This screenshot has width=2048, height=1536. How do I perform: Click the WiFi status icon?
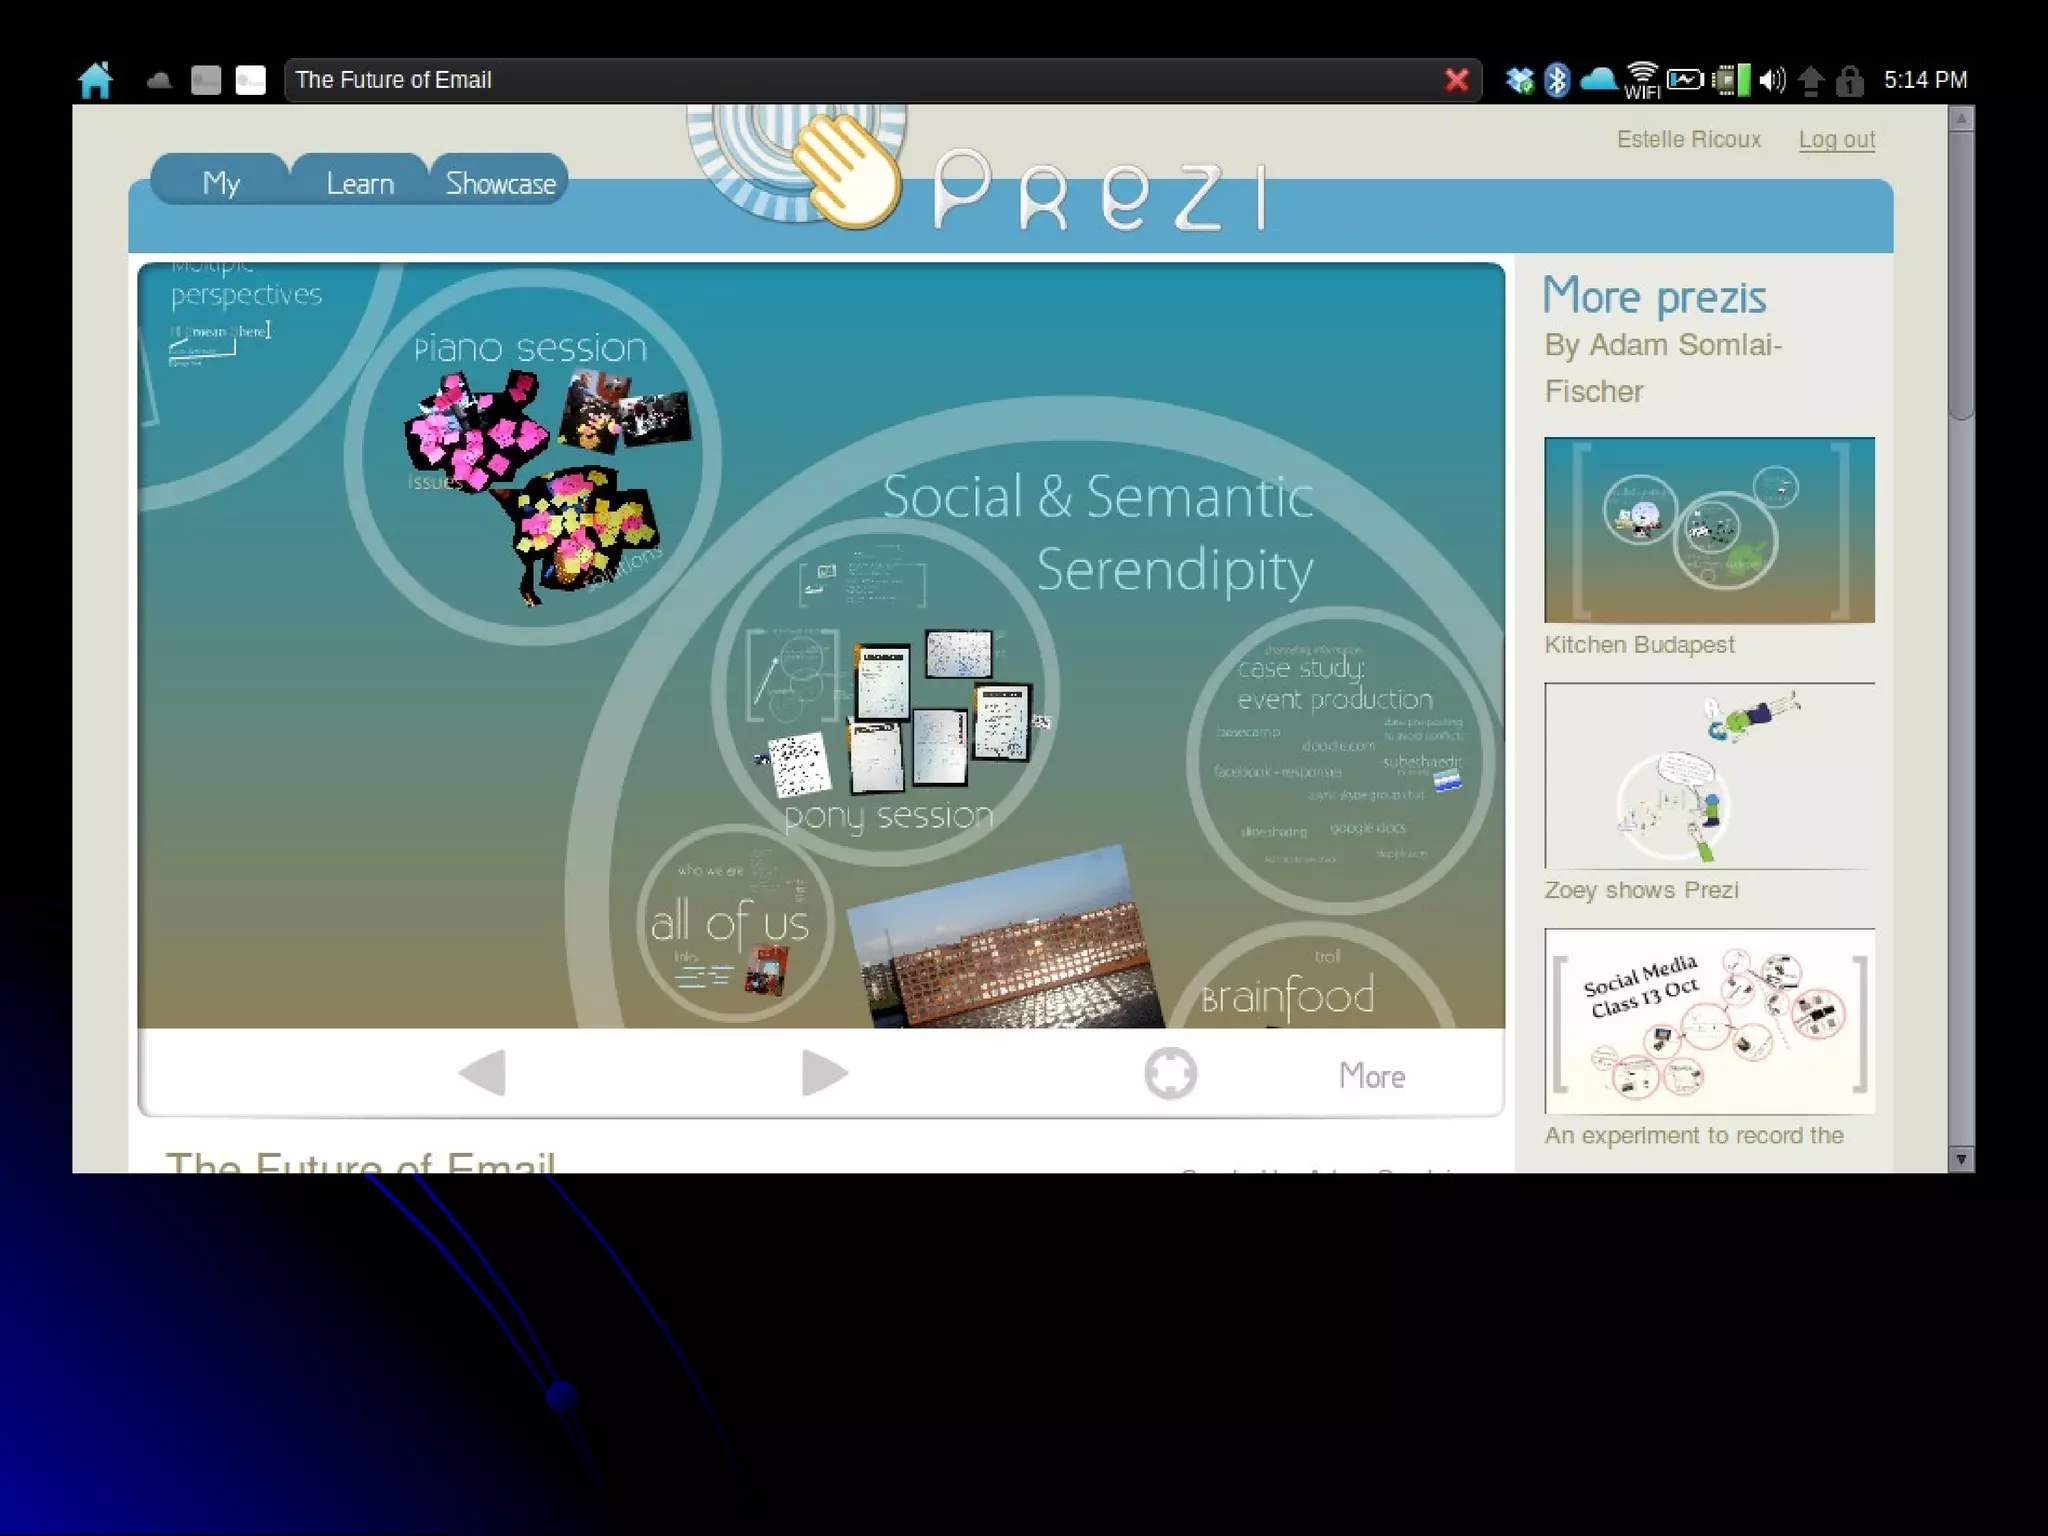(1641, 80)
